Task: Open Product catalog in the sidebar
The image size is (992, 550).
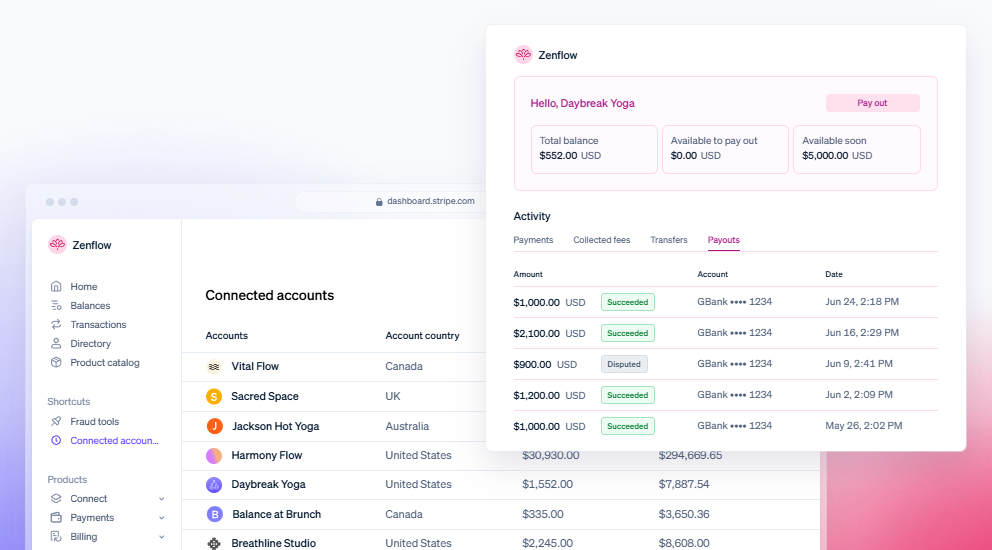Action: [104, 363]
